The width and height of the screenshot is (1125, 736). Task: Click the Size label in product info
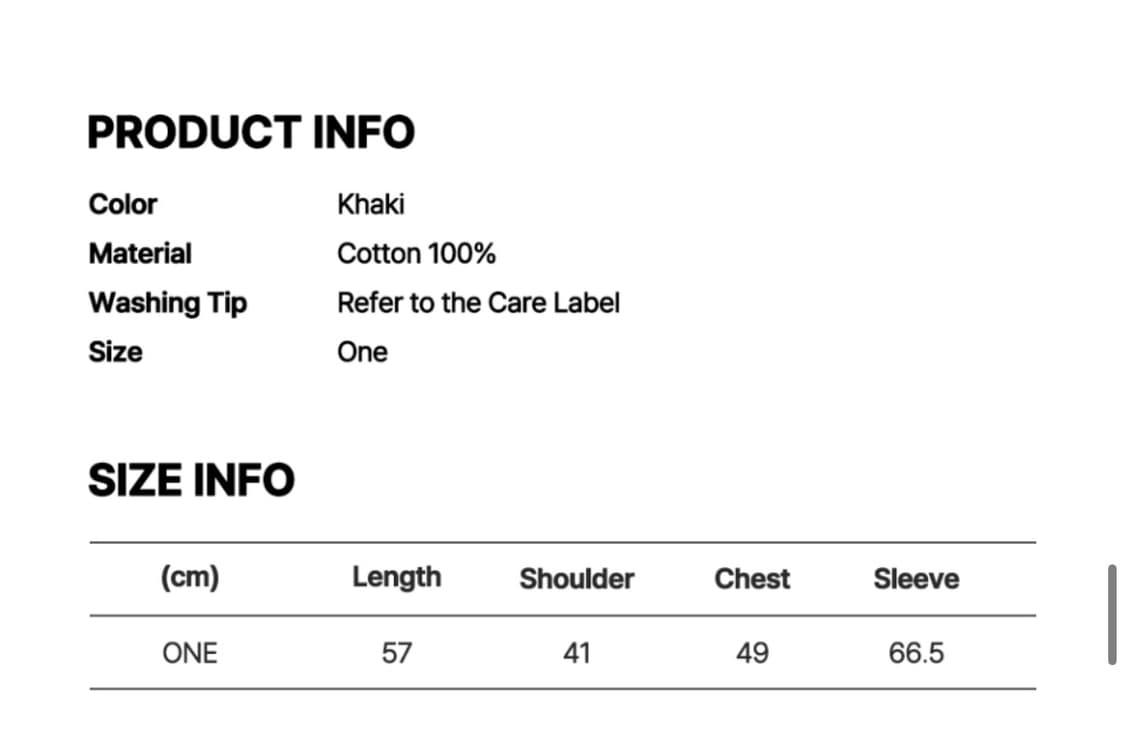[x=115, y=352]
